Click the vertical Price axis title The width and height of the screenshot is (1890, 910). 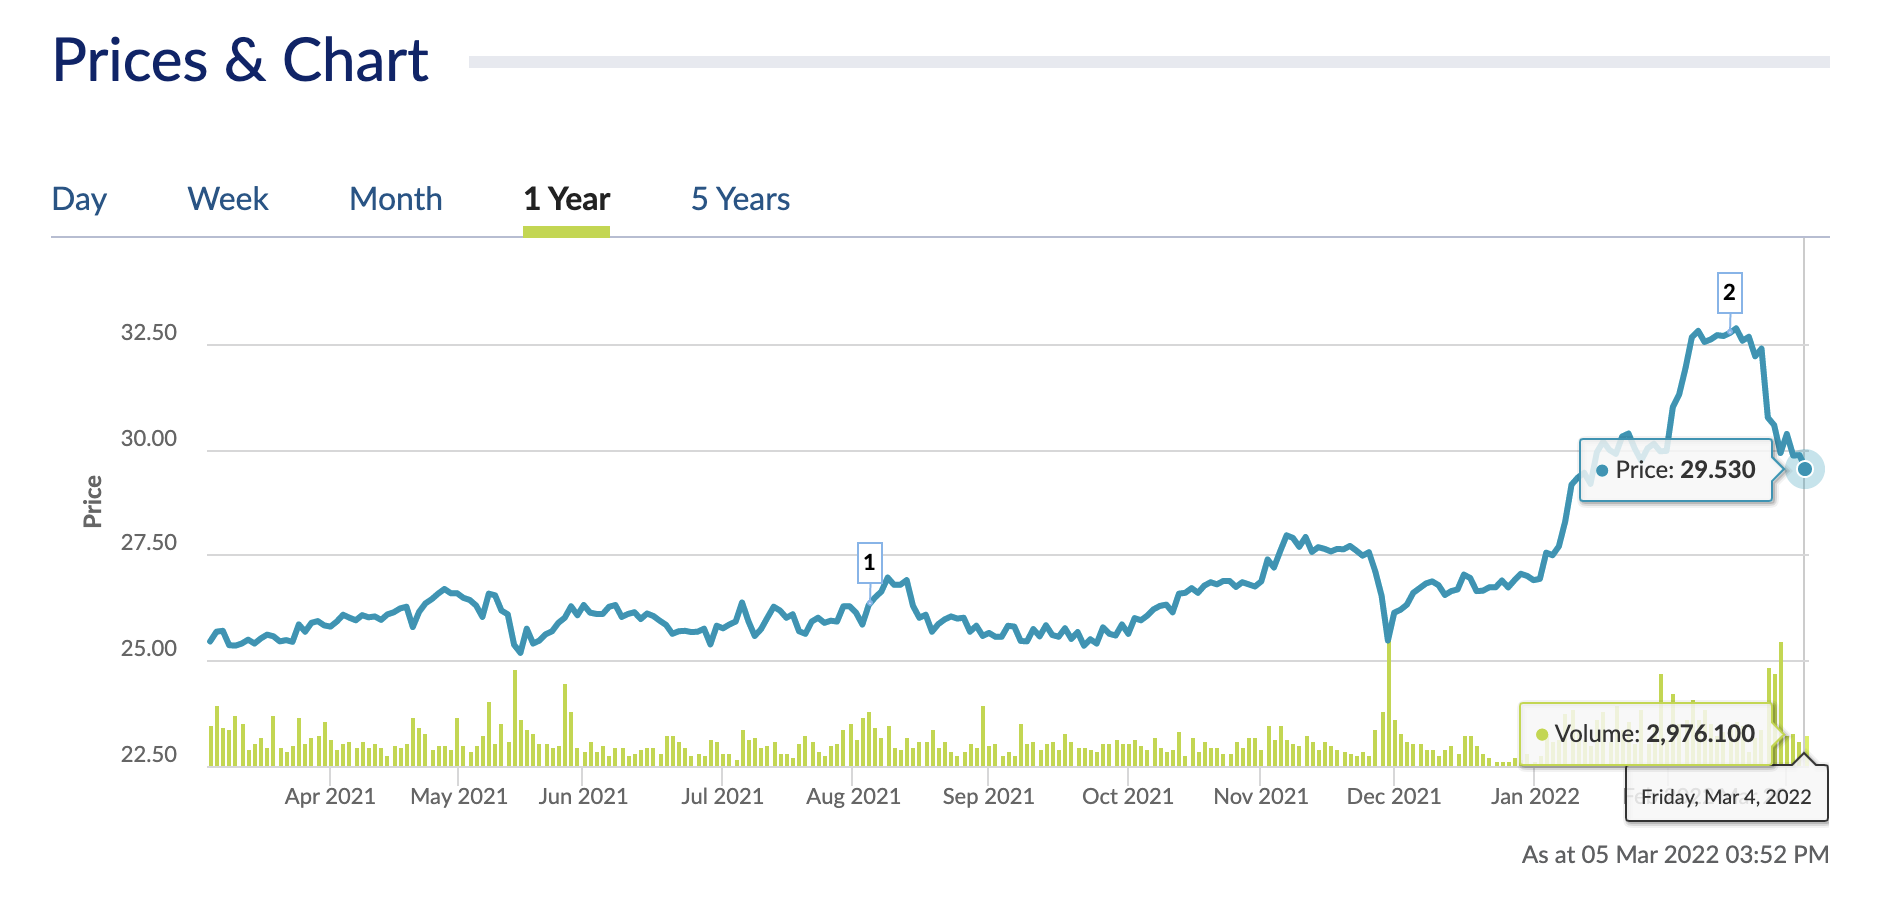[x=93, y=501]
